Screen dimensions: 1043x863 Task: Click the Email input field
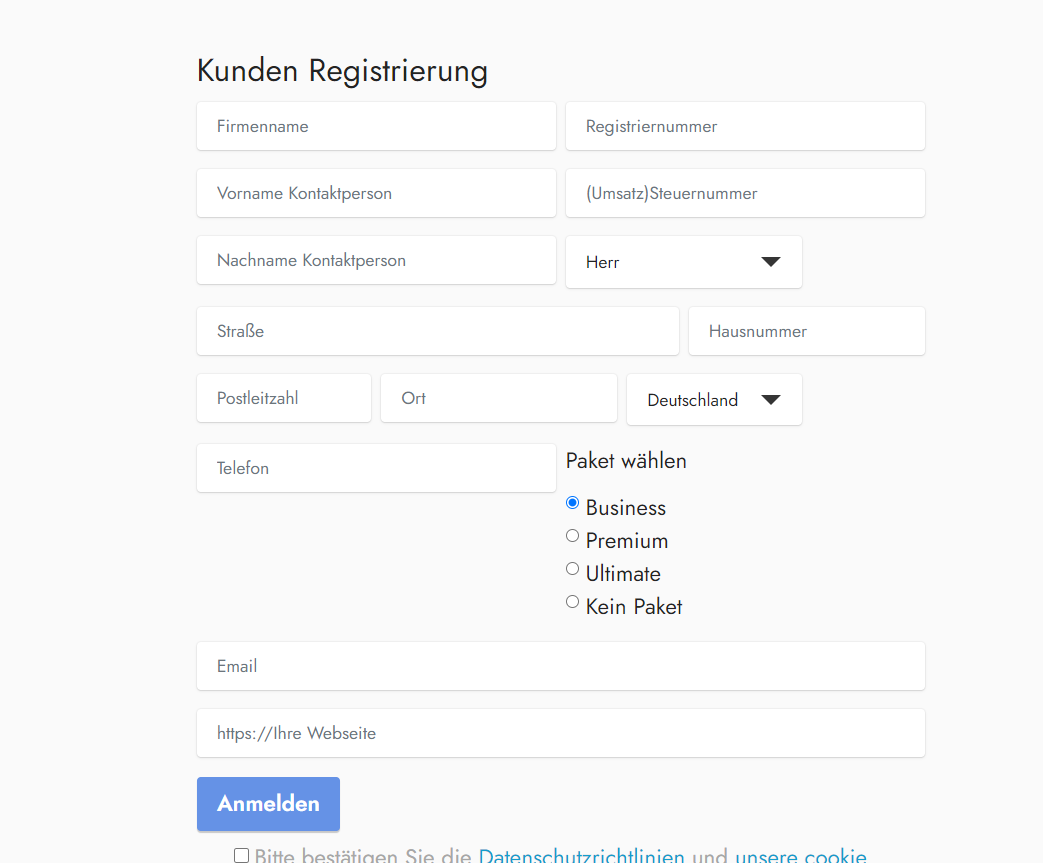(x=560, y=666)
